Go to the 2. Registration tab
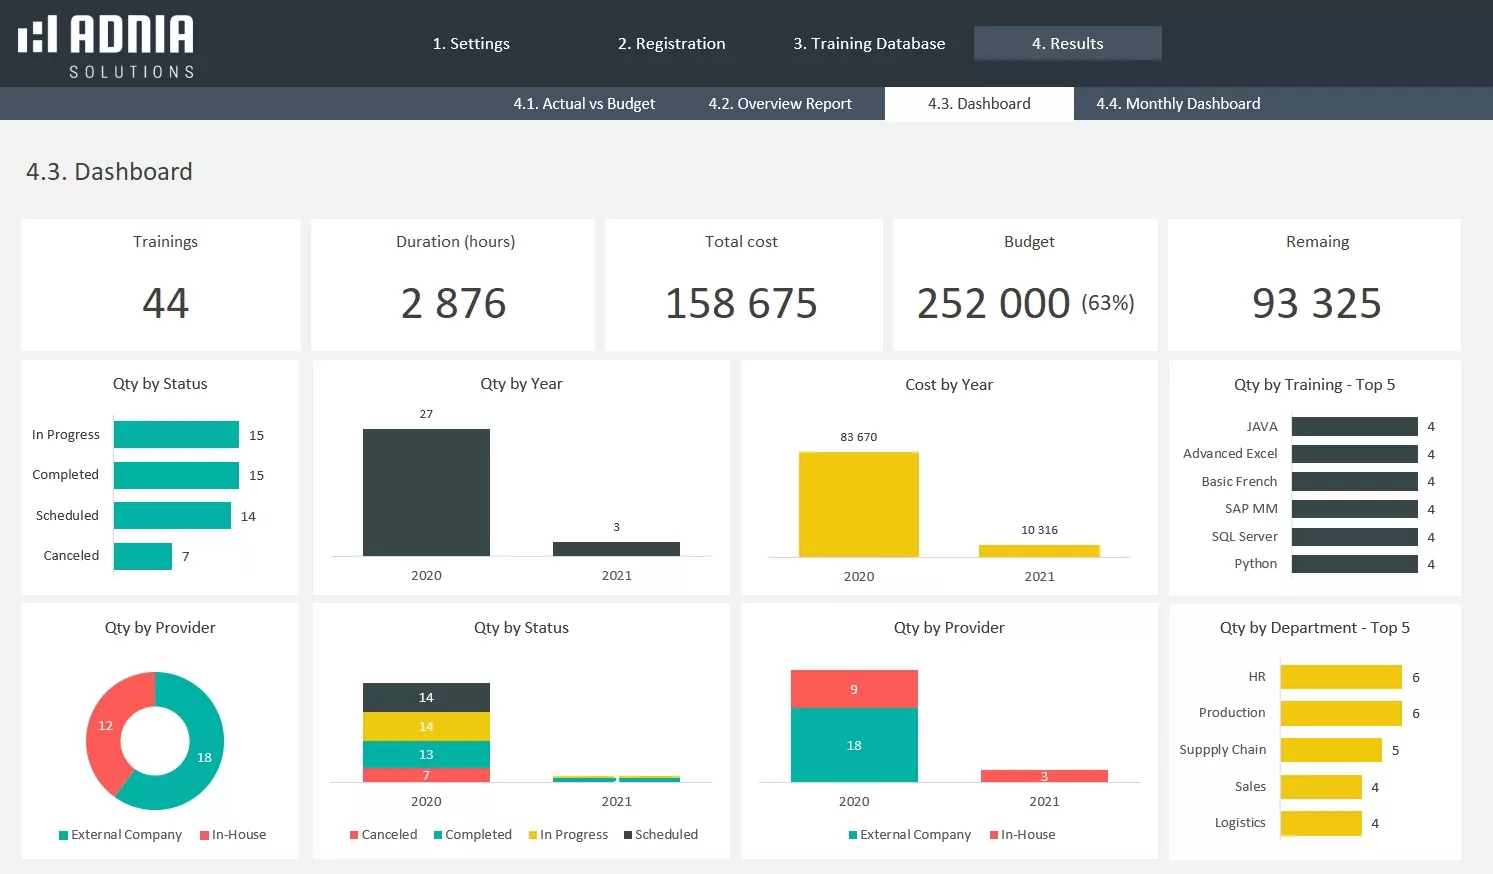The width and height of the screenshot is (1493, 874). 671,44
